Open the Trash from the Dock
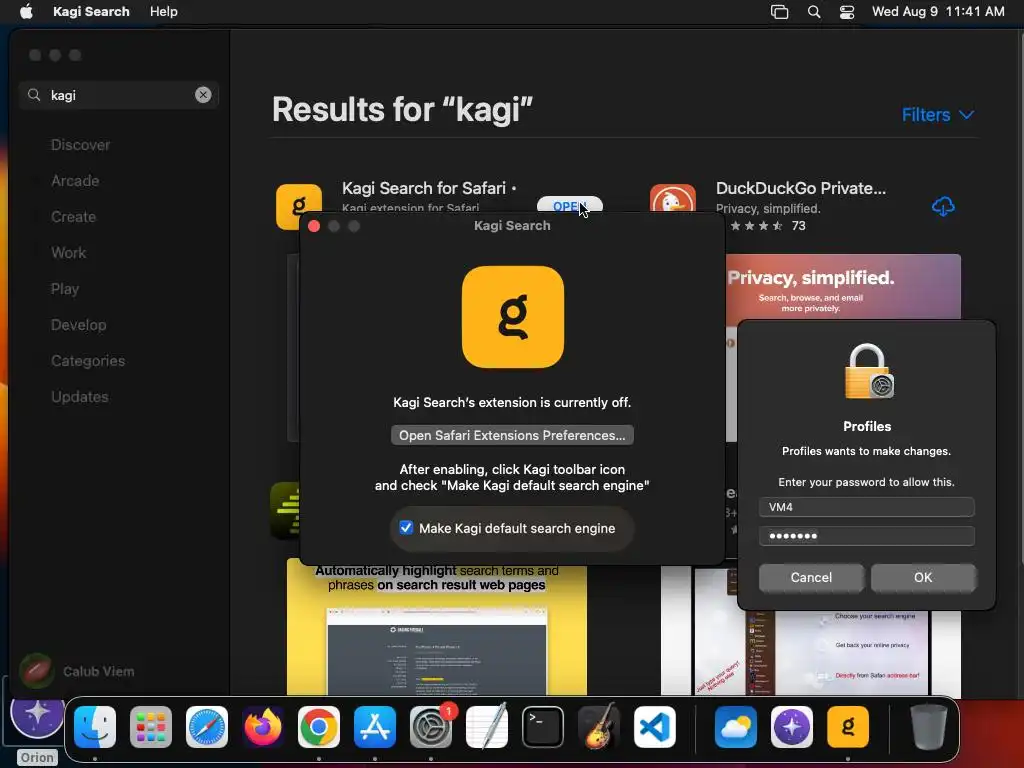The height and width of the screenshot is (768, 1024). pyautogui.click(x=929, y=727)
